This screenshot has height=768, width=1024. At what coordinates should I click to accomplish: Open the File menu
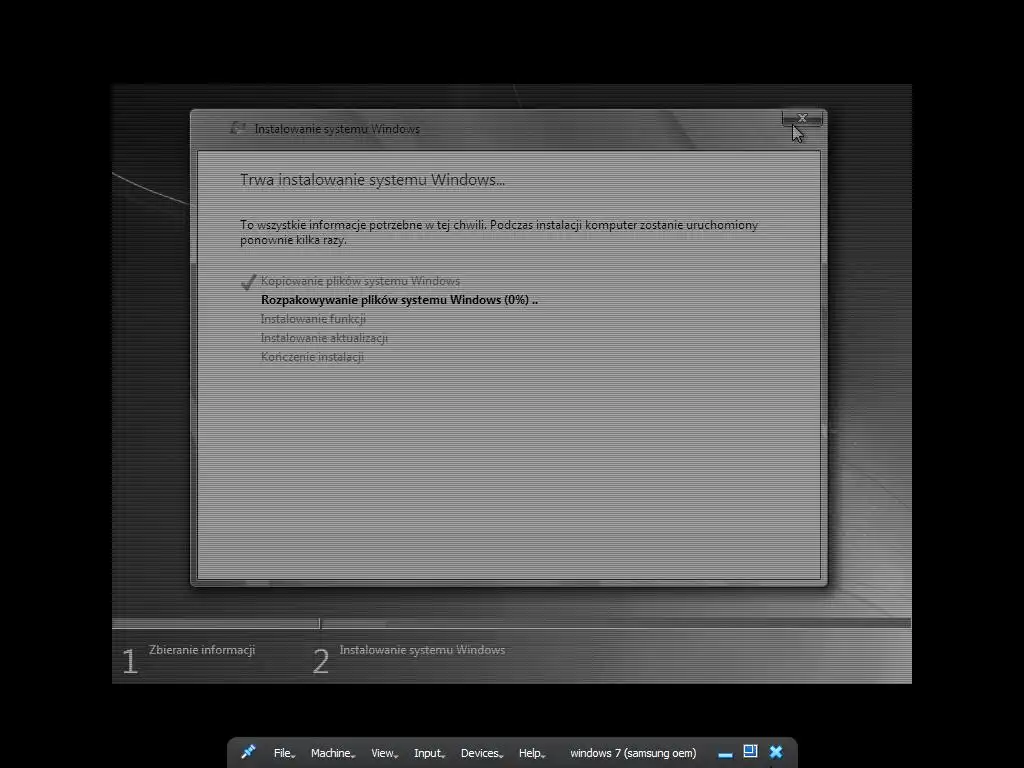pyautogui.click(x=284, y=753)
